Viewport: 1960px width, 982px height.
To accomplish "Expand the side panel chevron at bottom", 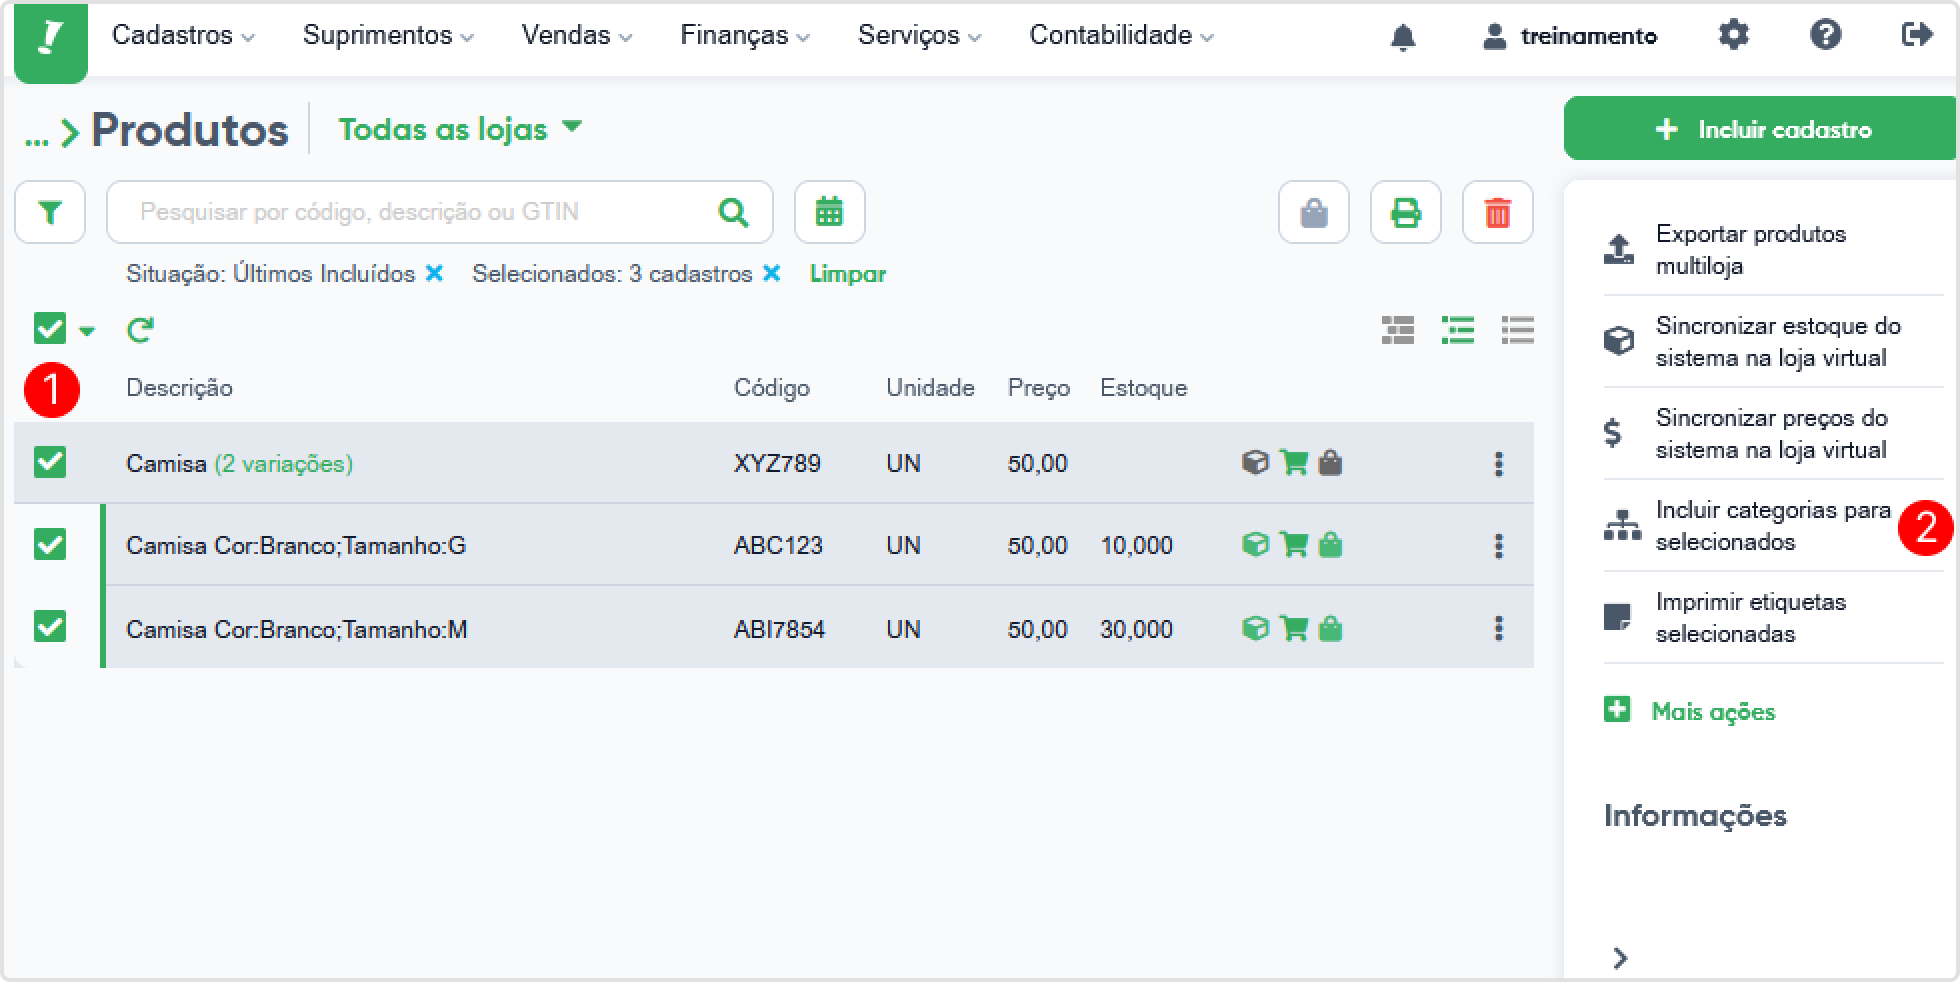I will tap(1620, 958).
